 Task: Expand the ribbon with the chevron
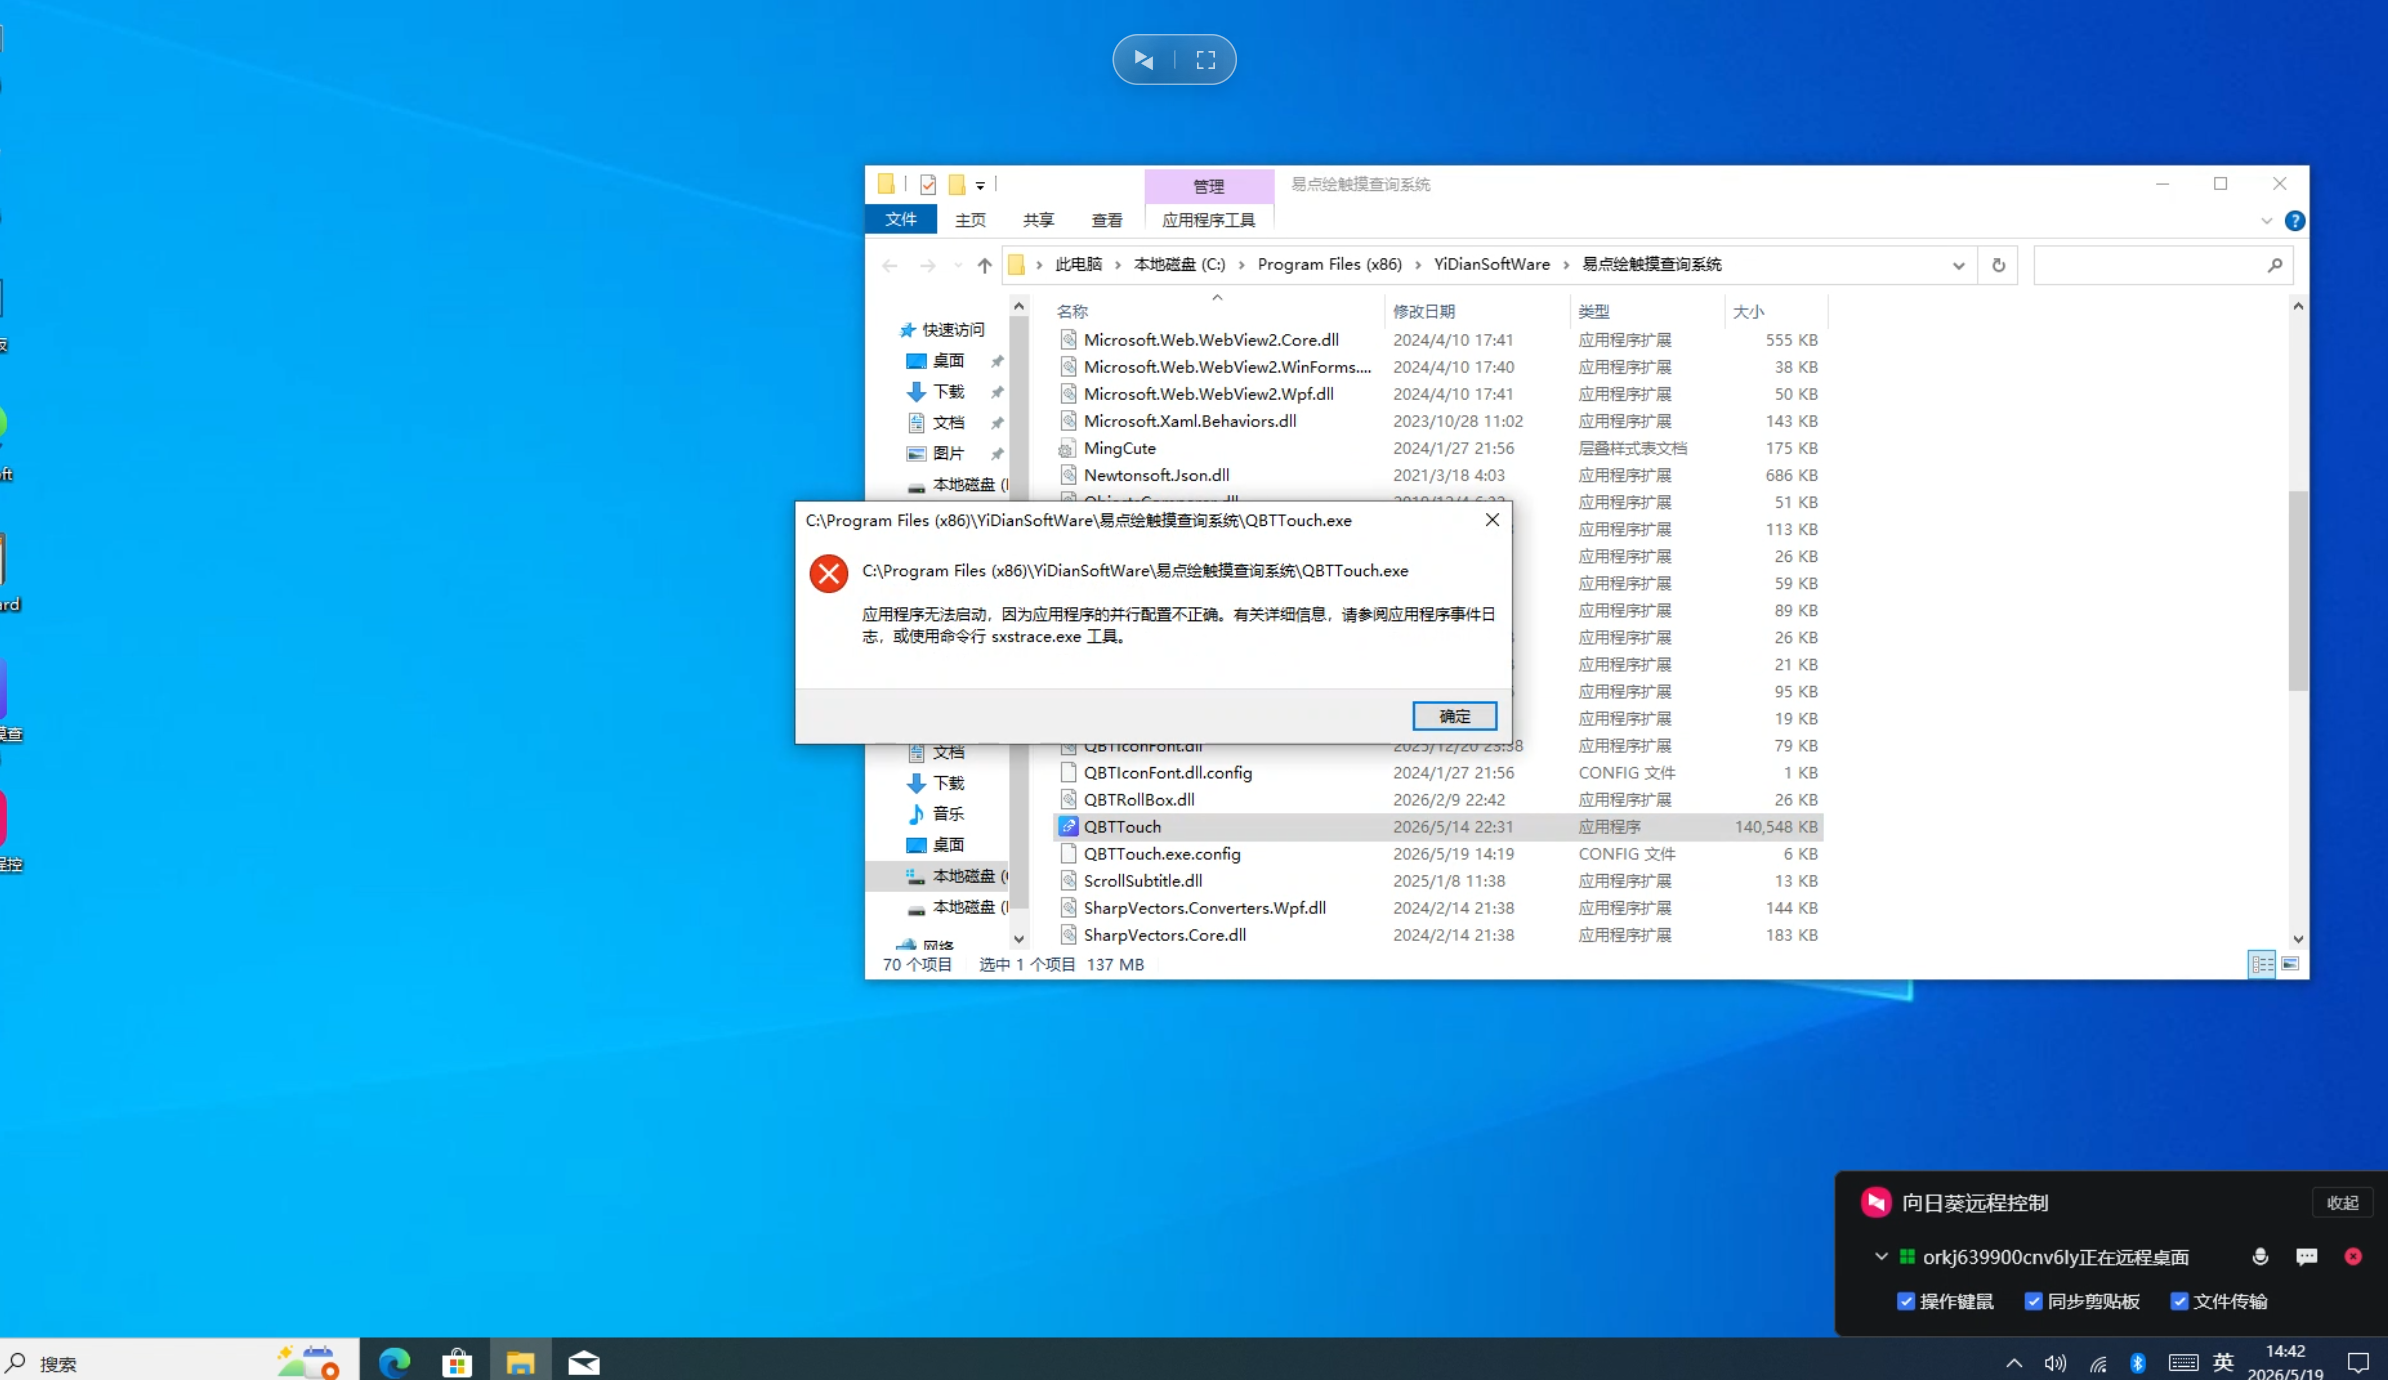click(x=2266, y=221)
